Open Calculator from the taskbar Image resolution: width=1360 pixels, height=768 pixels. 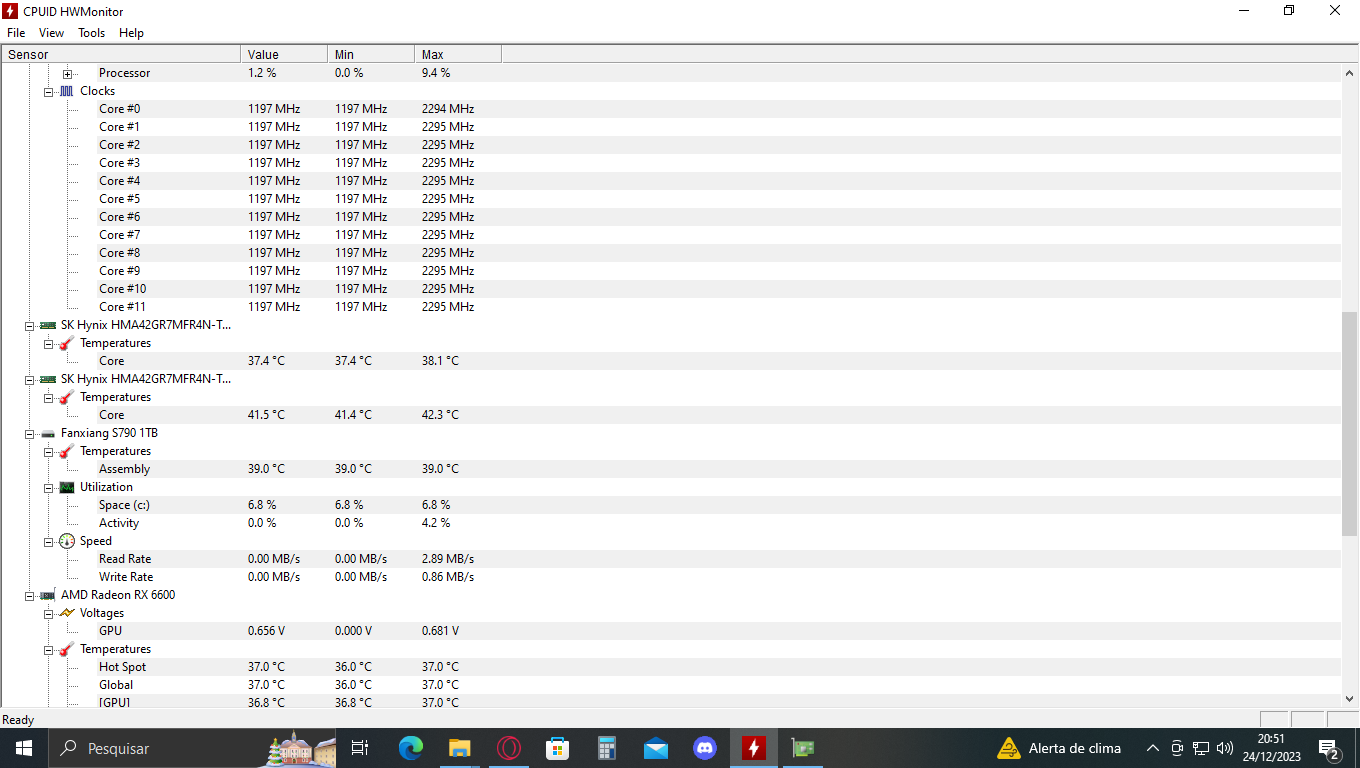pos(607,748)
